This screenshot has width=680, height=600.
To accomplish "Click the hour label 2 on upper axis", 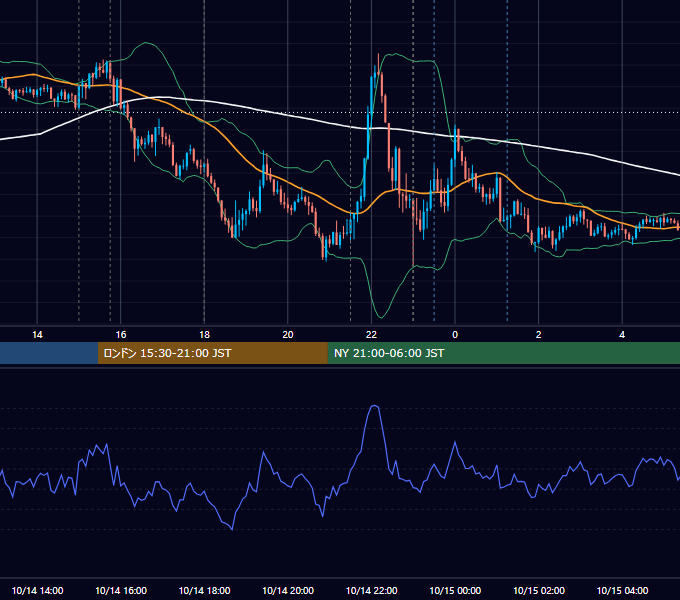I will pos(539,335).
